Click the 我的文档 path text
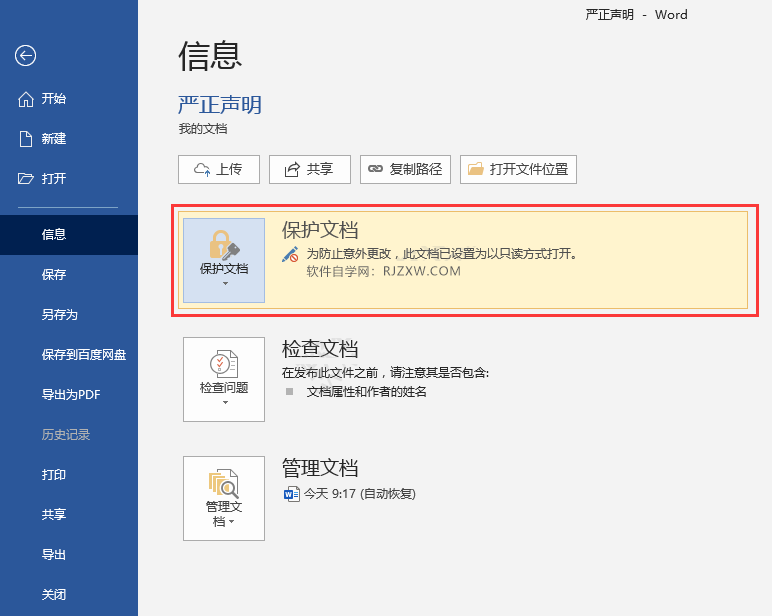This screenshot has height=616, width=772. click(203, 129)
